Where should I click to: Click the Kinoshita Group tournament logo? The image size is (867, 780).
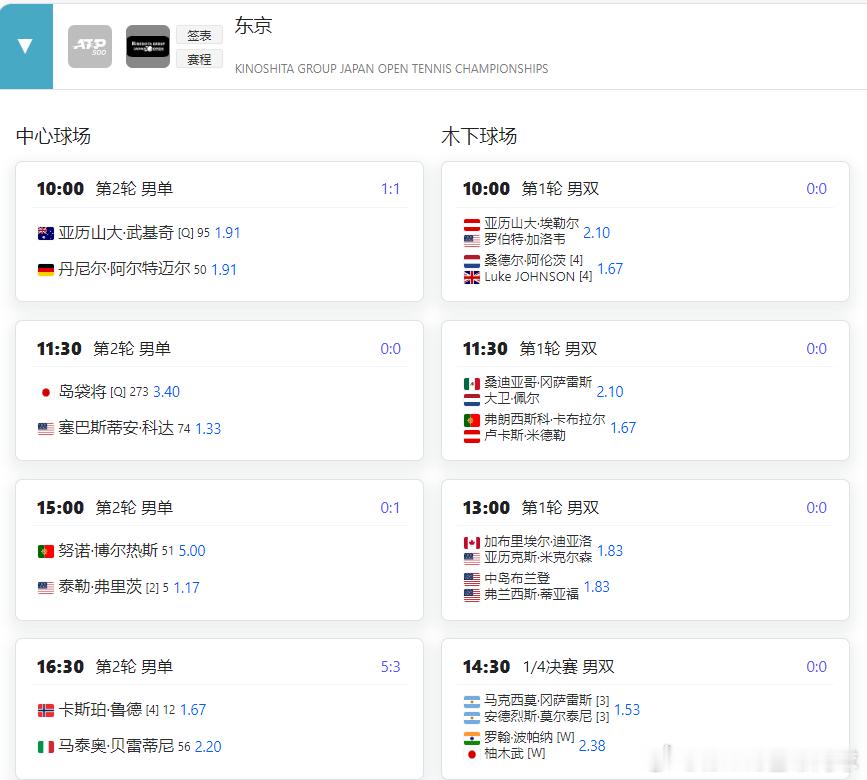pyautogui.click(x=148, y=46)
